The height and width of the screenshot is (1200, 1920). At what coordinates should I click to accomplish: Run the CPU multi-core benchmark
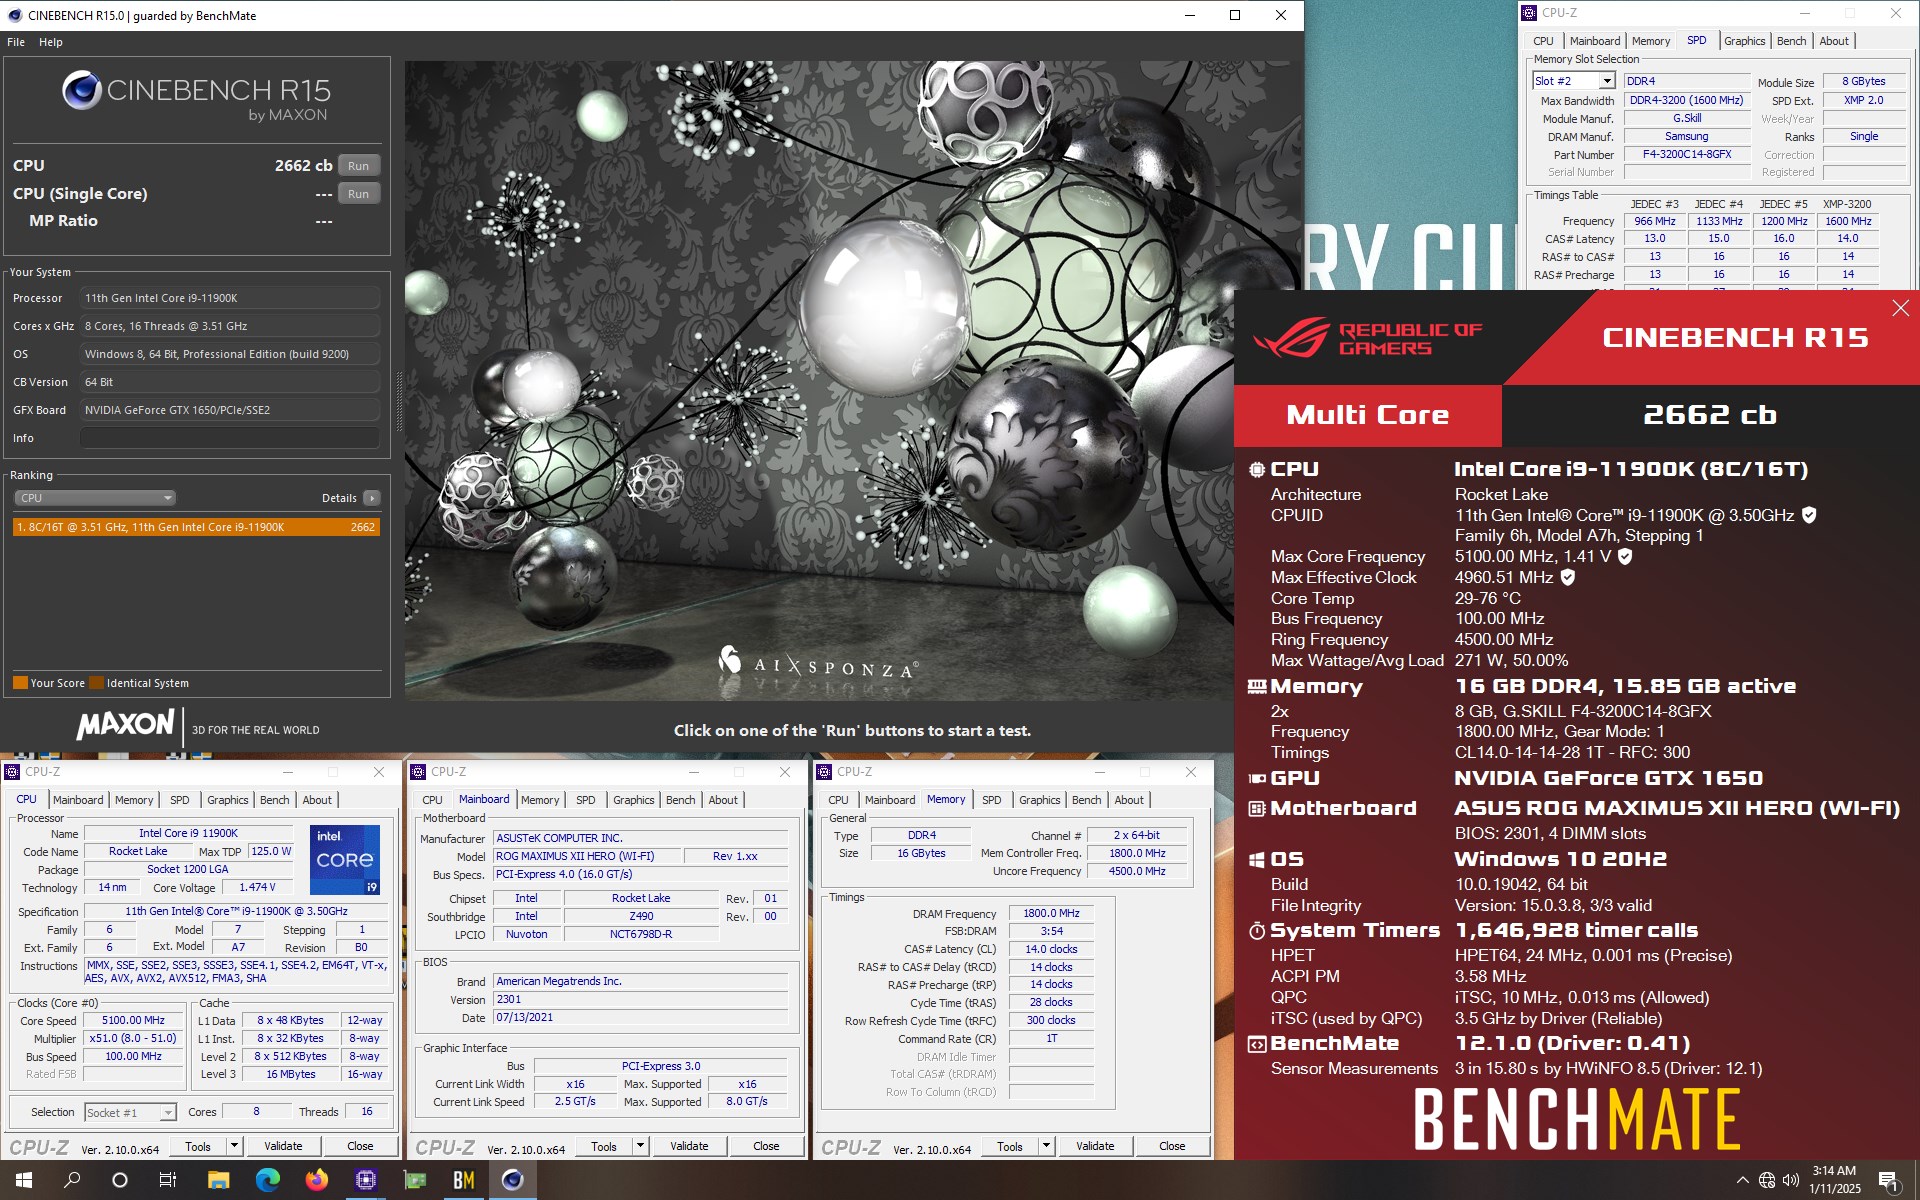pyautogui.click(x=359, y=166)
